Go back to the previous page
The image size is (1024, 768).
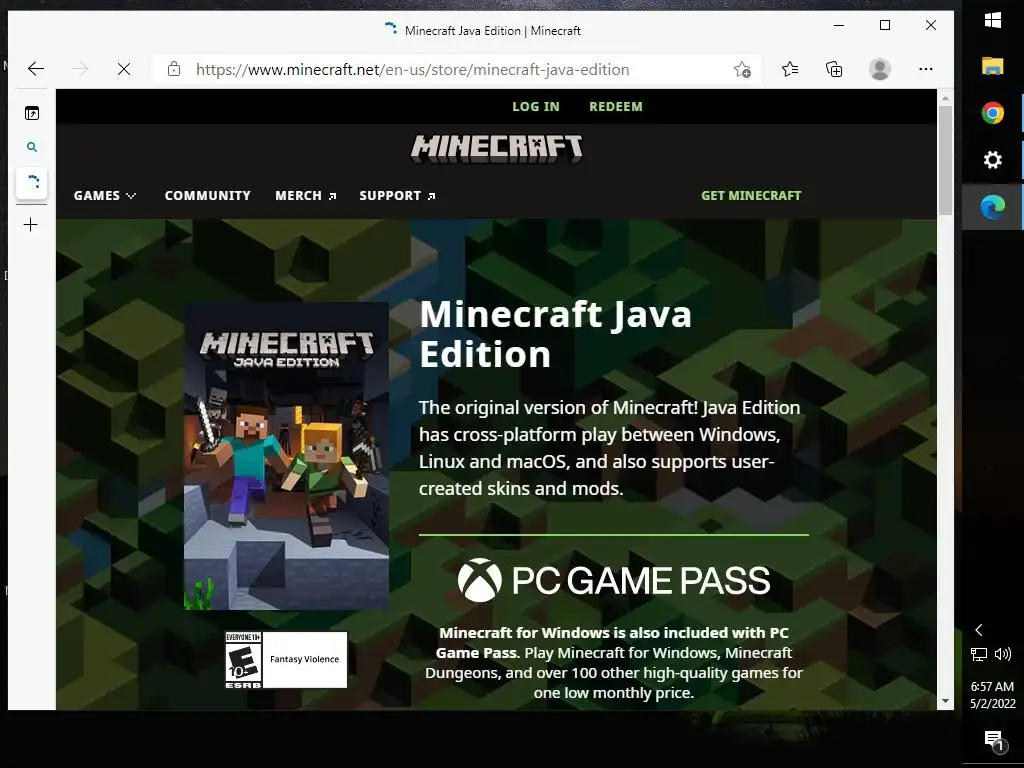pos(36,69)
